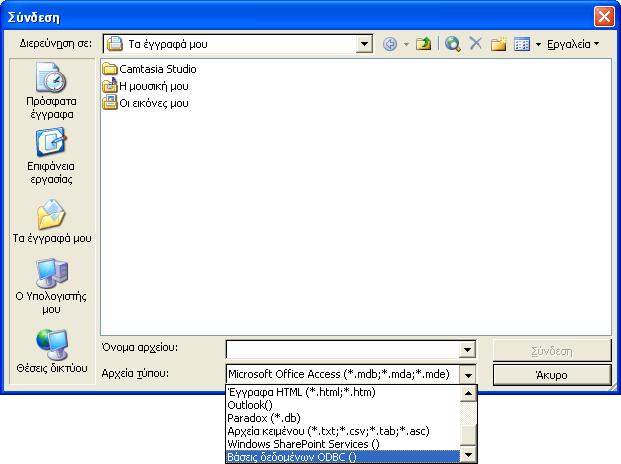Open Θέσεις δικτύου in the places bar
The width and height of the screenshot is (621, 464).
tap(52, 351)
